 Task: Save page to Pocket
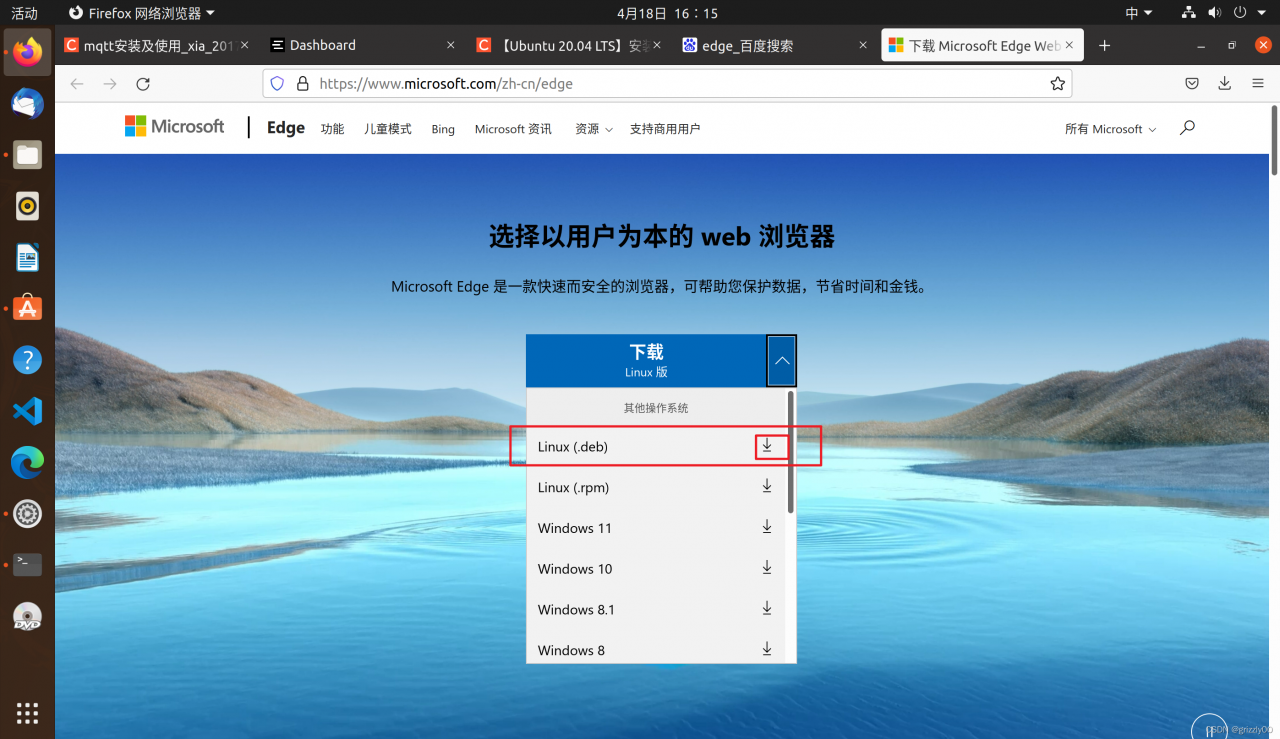(x=1191, y=84)
